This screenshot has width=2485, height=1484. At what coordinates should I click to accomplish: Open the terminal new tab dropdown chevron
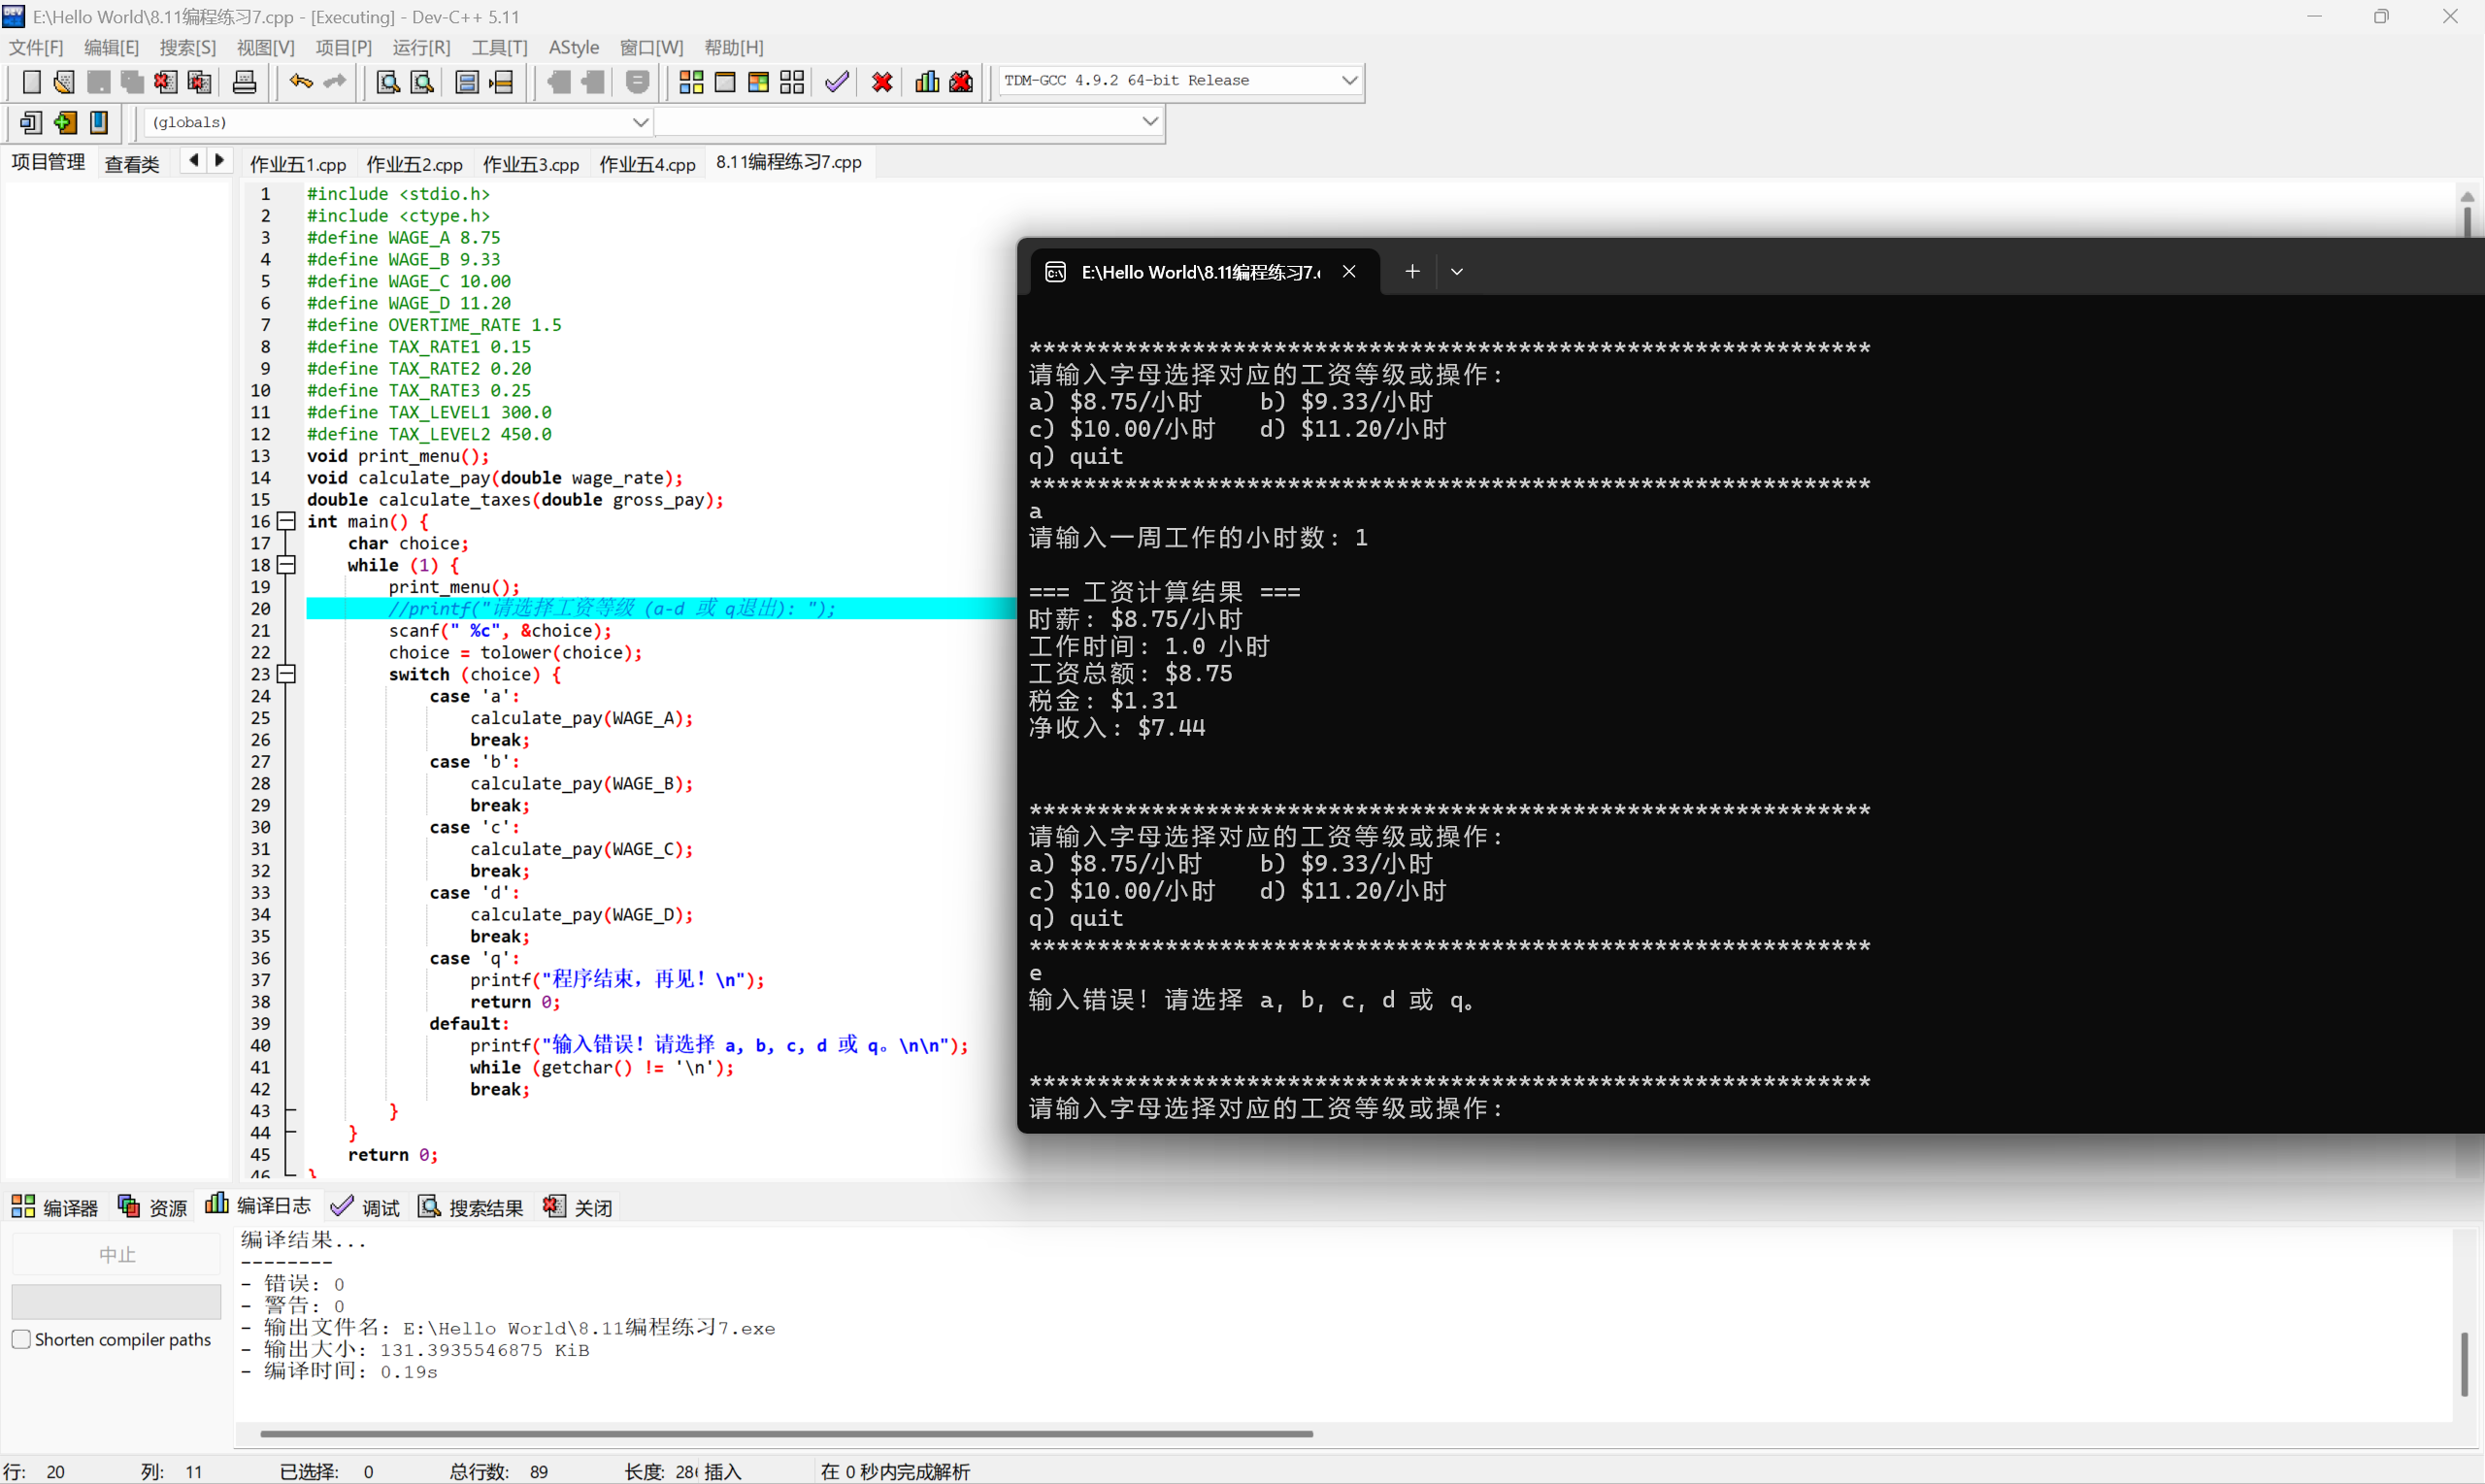(1456, 272)
